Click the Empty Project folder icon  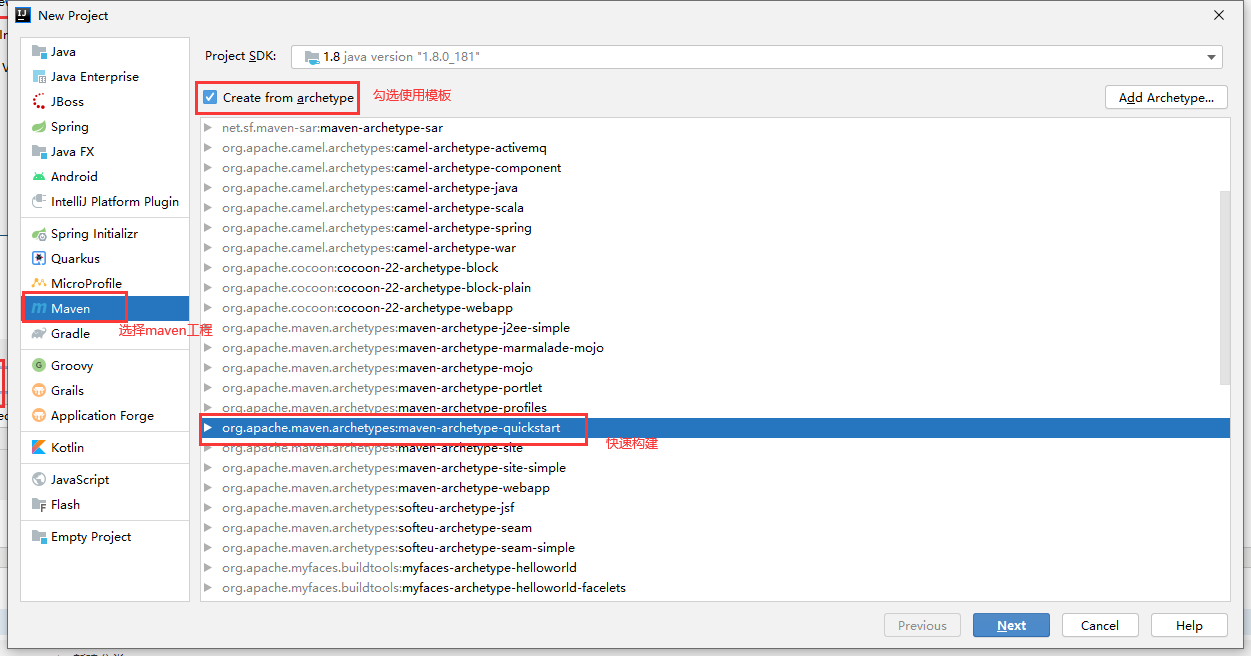[x=39, y=537]
